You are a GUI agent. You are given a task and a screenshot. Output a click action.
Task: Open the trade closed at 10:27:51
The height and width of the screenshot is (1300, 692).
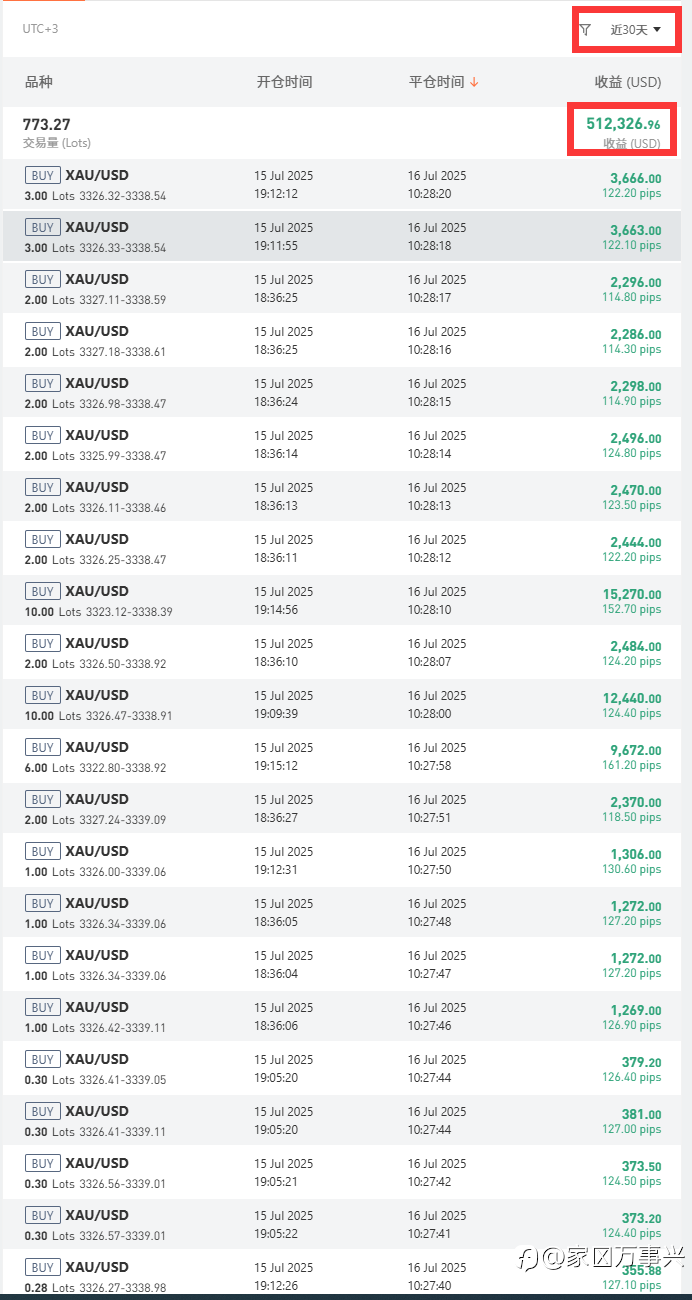tap(436, 808)
